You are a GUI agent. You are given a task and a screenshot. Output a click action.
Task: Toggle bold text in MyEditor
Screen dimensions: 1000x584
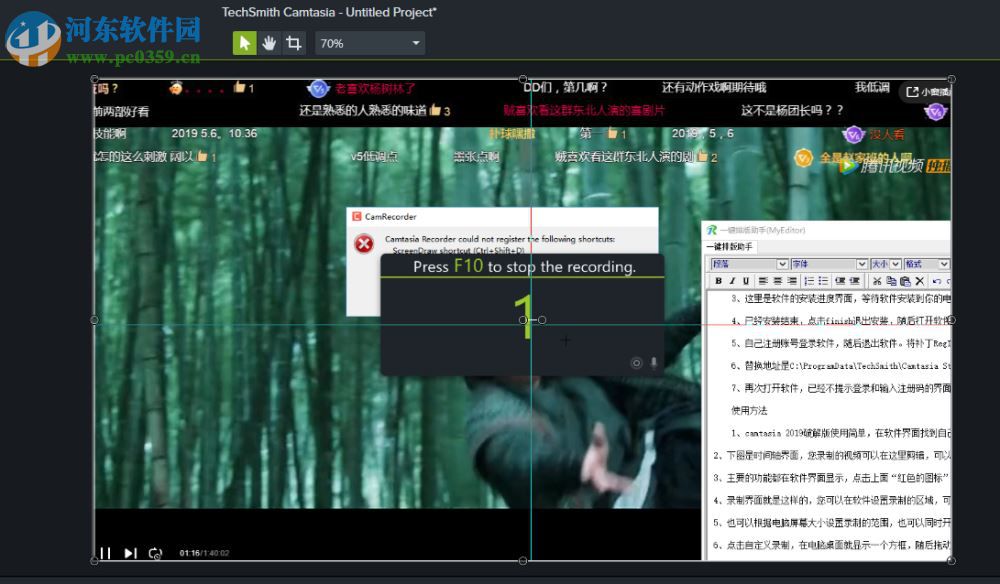pyautogui.click(x=719, y=280)
